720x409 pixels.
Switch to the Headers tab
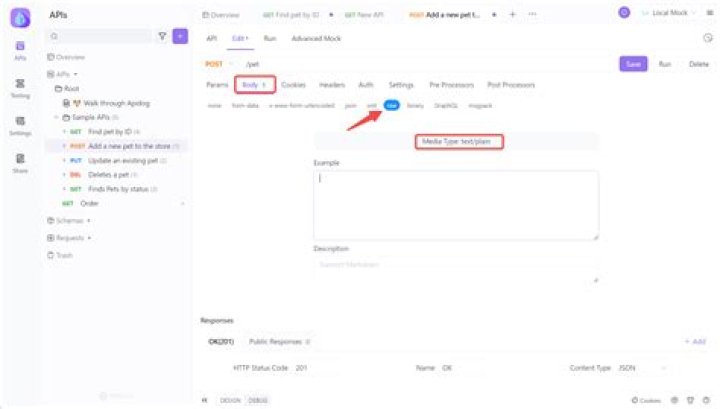point(332,85)
